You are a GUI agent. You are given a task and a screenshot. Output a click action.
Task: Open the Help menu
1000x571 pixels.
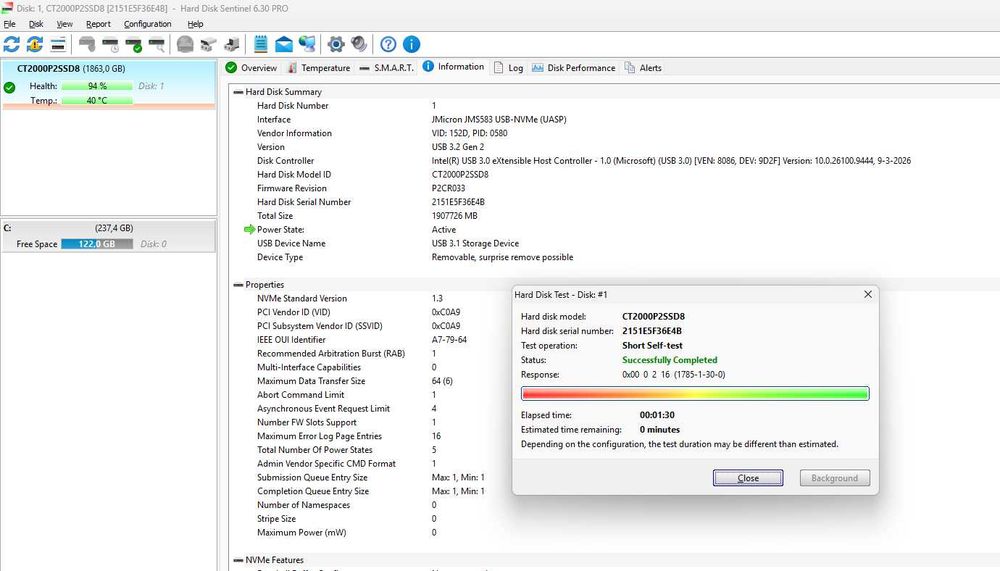[x=195, y=24]
